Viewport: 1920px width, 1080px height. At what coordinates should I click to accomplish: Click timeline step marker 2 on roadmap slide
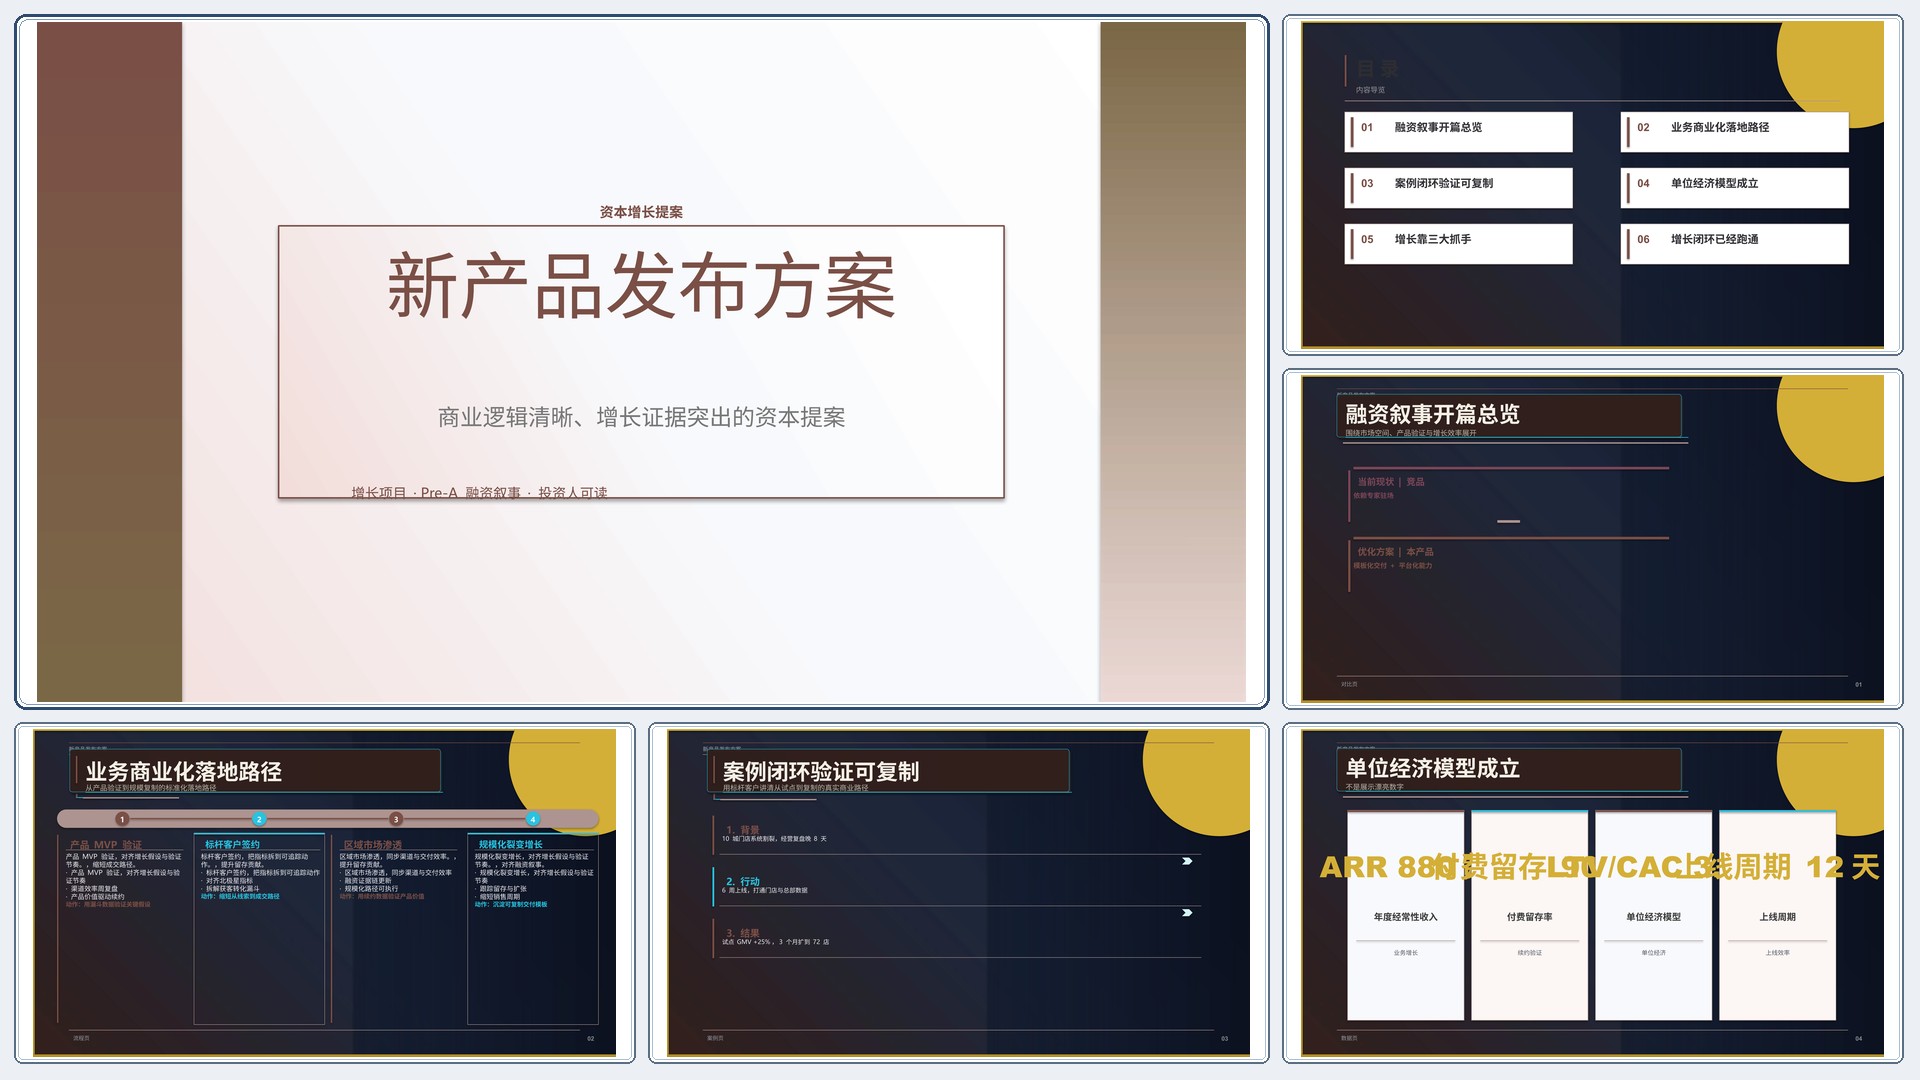click(259, 819)
